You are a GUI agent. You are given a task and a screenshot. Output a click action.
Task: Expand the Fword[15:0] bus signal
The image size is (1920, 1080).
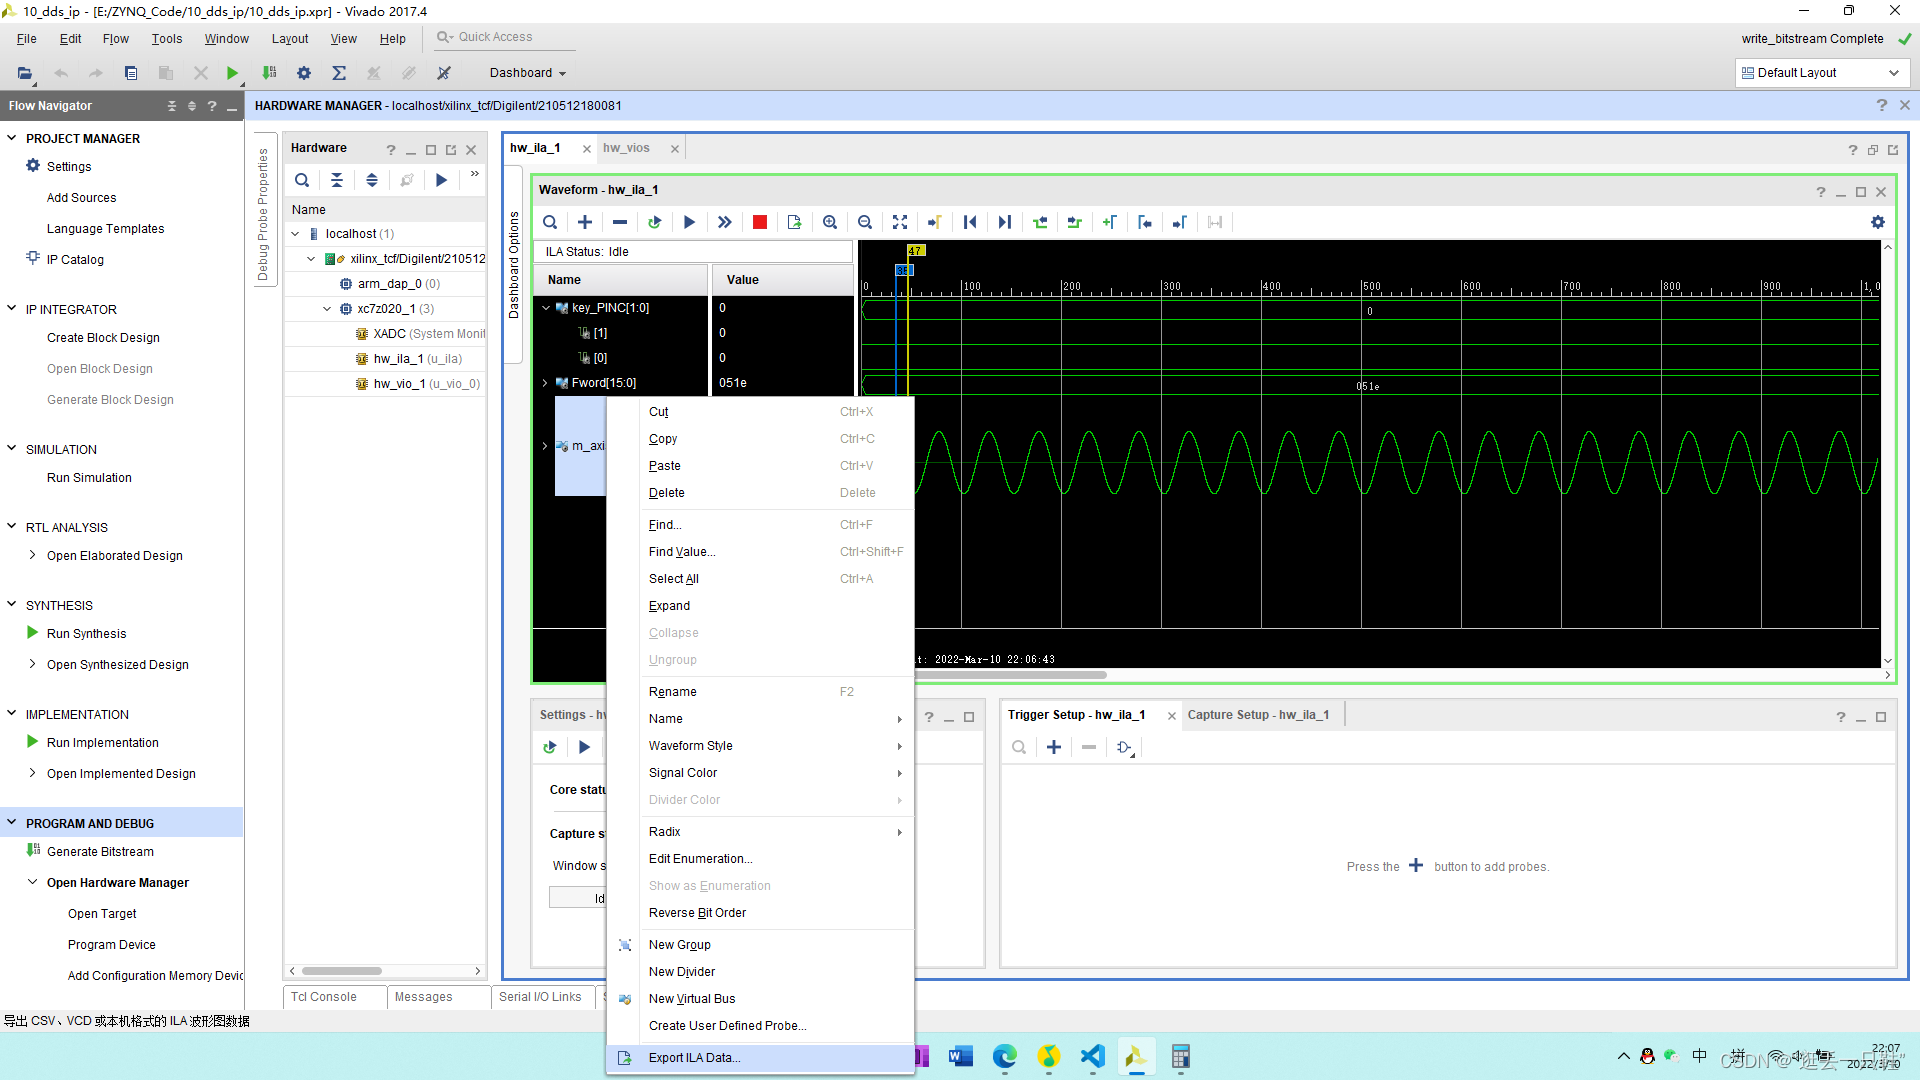click(x=546, y=383)
